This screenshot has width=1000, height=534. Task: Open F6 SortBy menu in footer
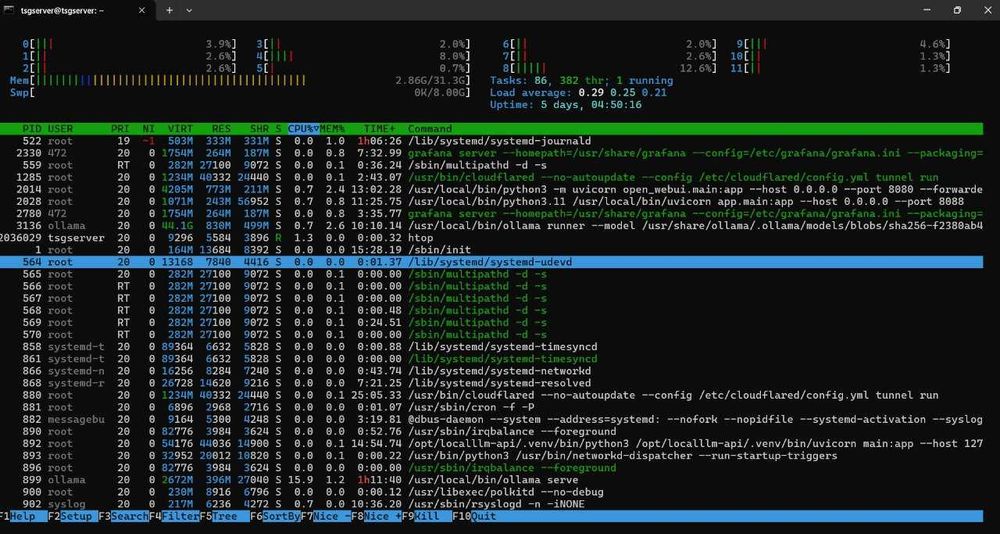pos(275,516)
